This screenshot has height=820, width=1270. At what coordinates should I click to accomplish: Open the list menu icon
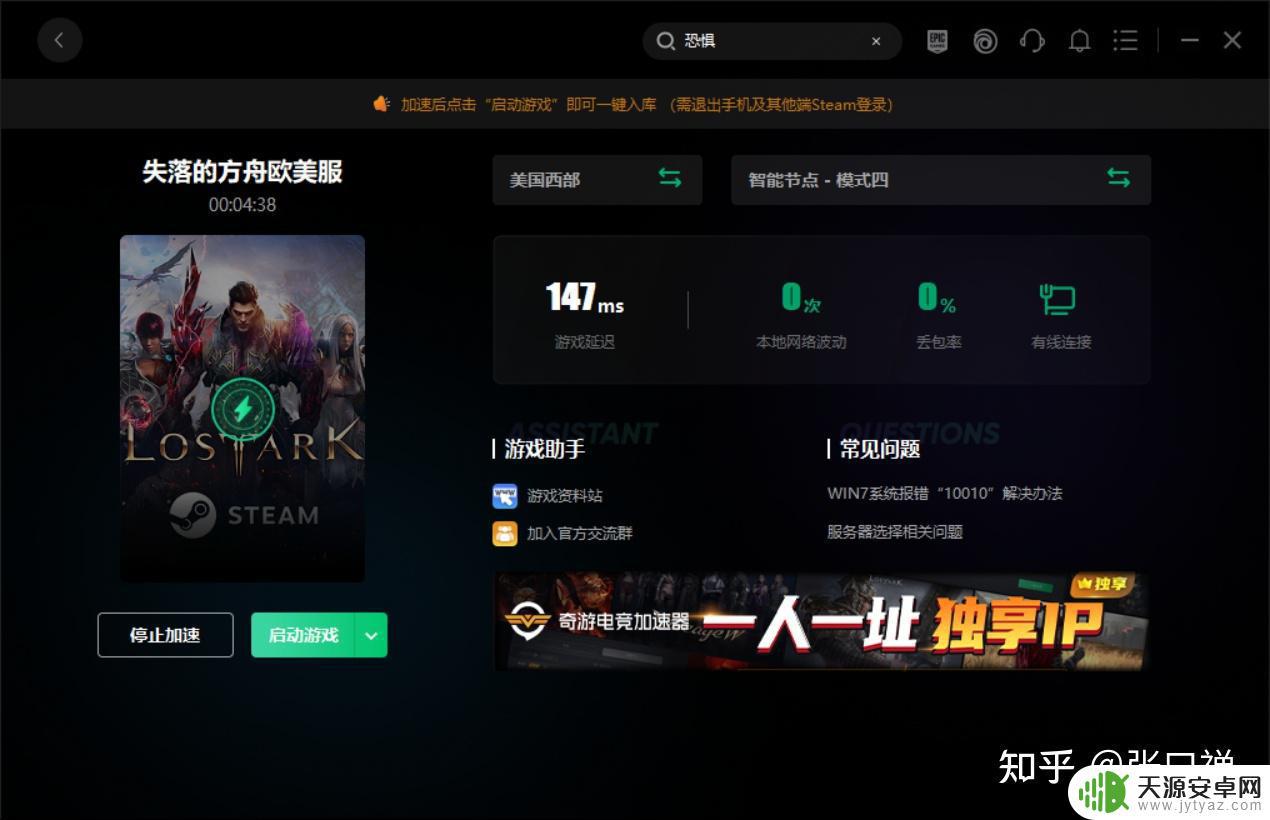pos(1126,41)
